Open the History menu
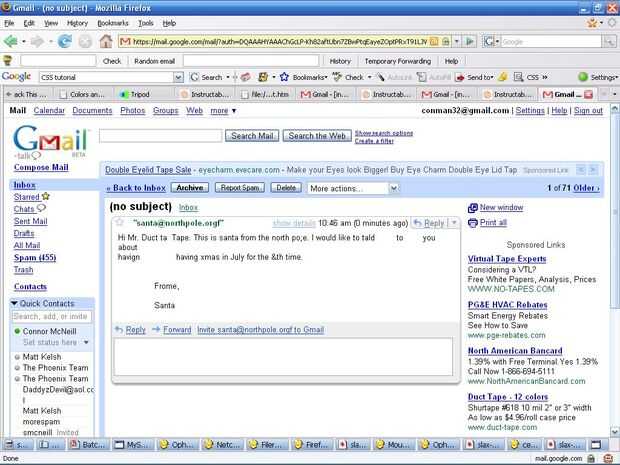 78,23
